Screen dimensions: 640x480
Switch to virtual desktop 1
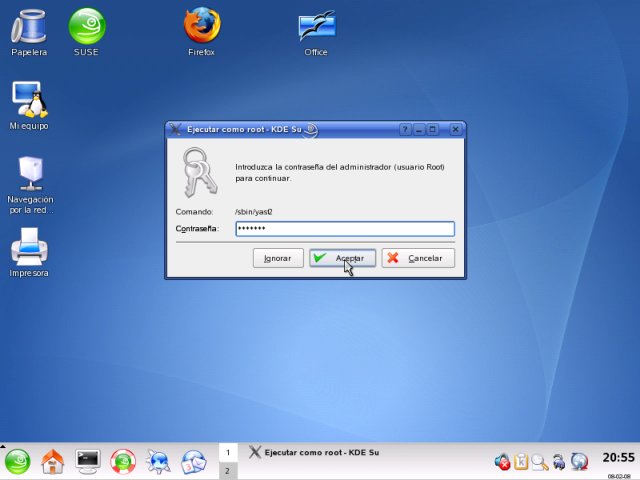pos(228,452)
